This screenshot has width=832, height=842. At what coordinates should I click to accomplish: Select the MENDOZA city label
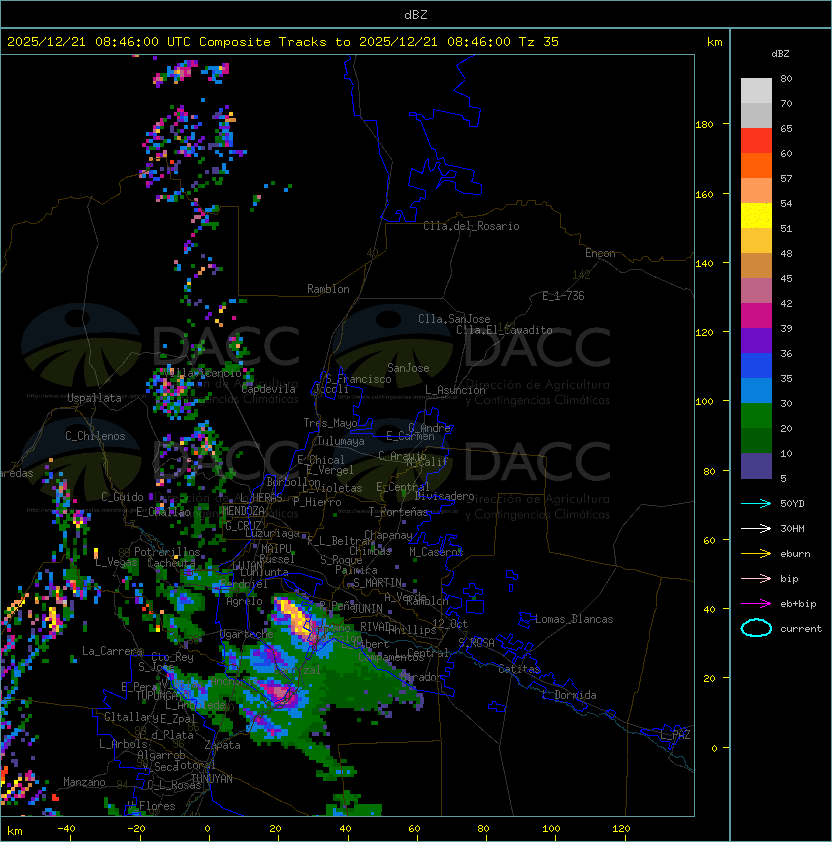point(243,510)
